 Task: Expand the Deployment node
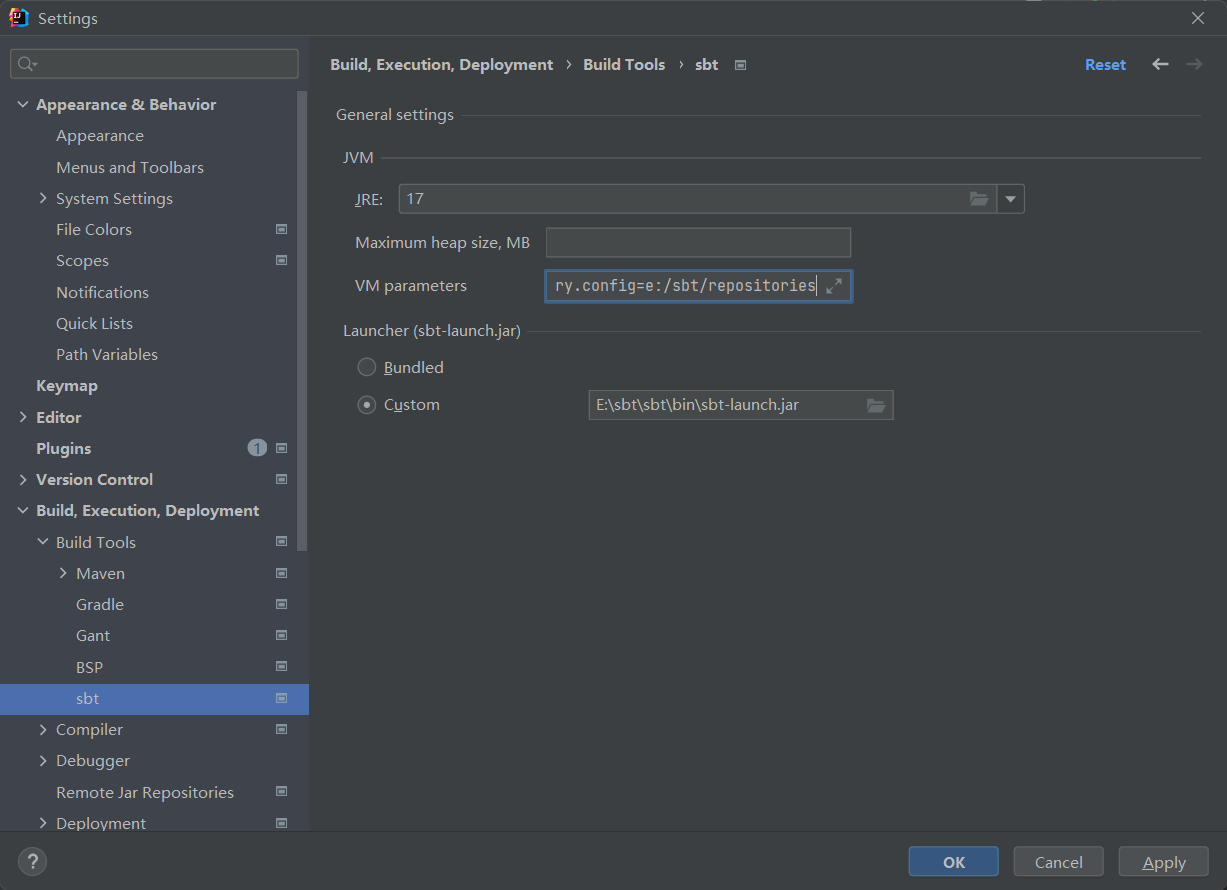[43, 823]
